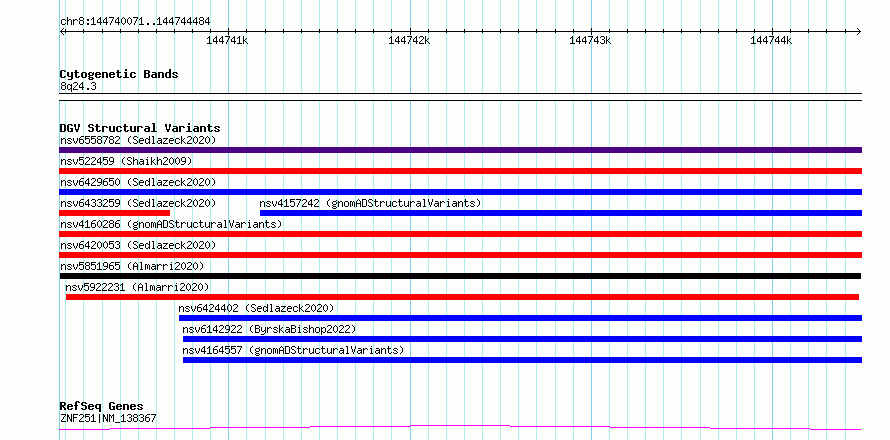Click the 144741k ruler tick label
The height and width of the screenshot is (440, 890).
click(227, 40)
